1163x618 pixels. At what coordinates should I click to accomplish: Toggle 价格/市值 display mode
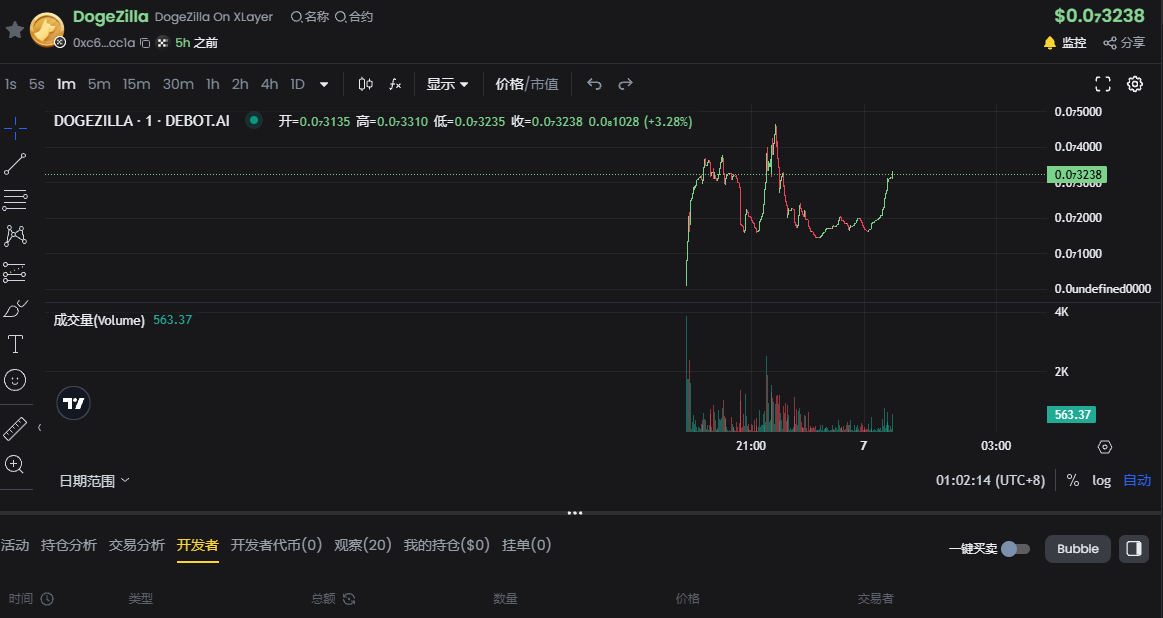[527, 84]
